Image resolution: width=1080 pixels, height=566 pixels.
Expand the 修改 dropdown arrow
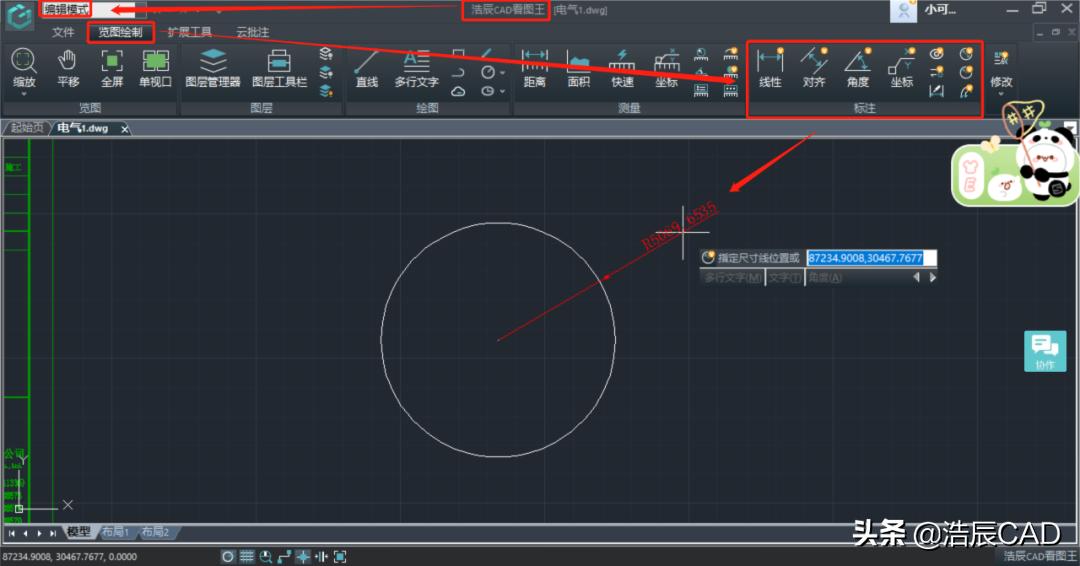coord(1001,94)
